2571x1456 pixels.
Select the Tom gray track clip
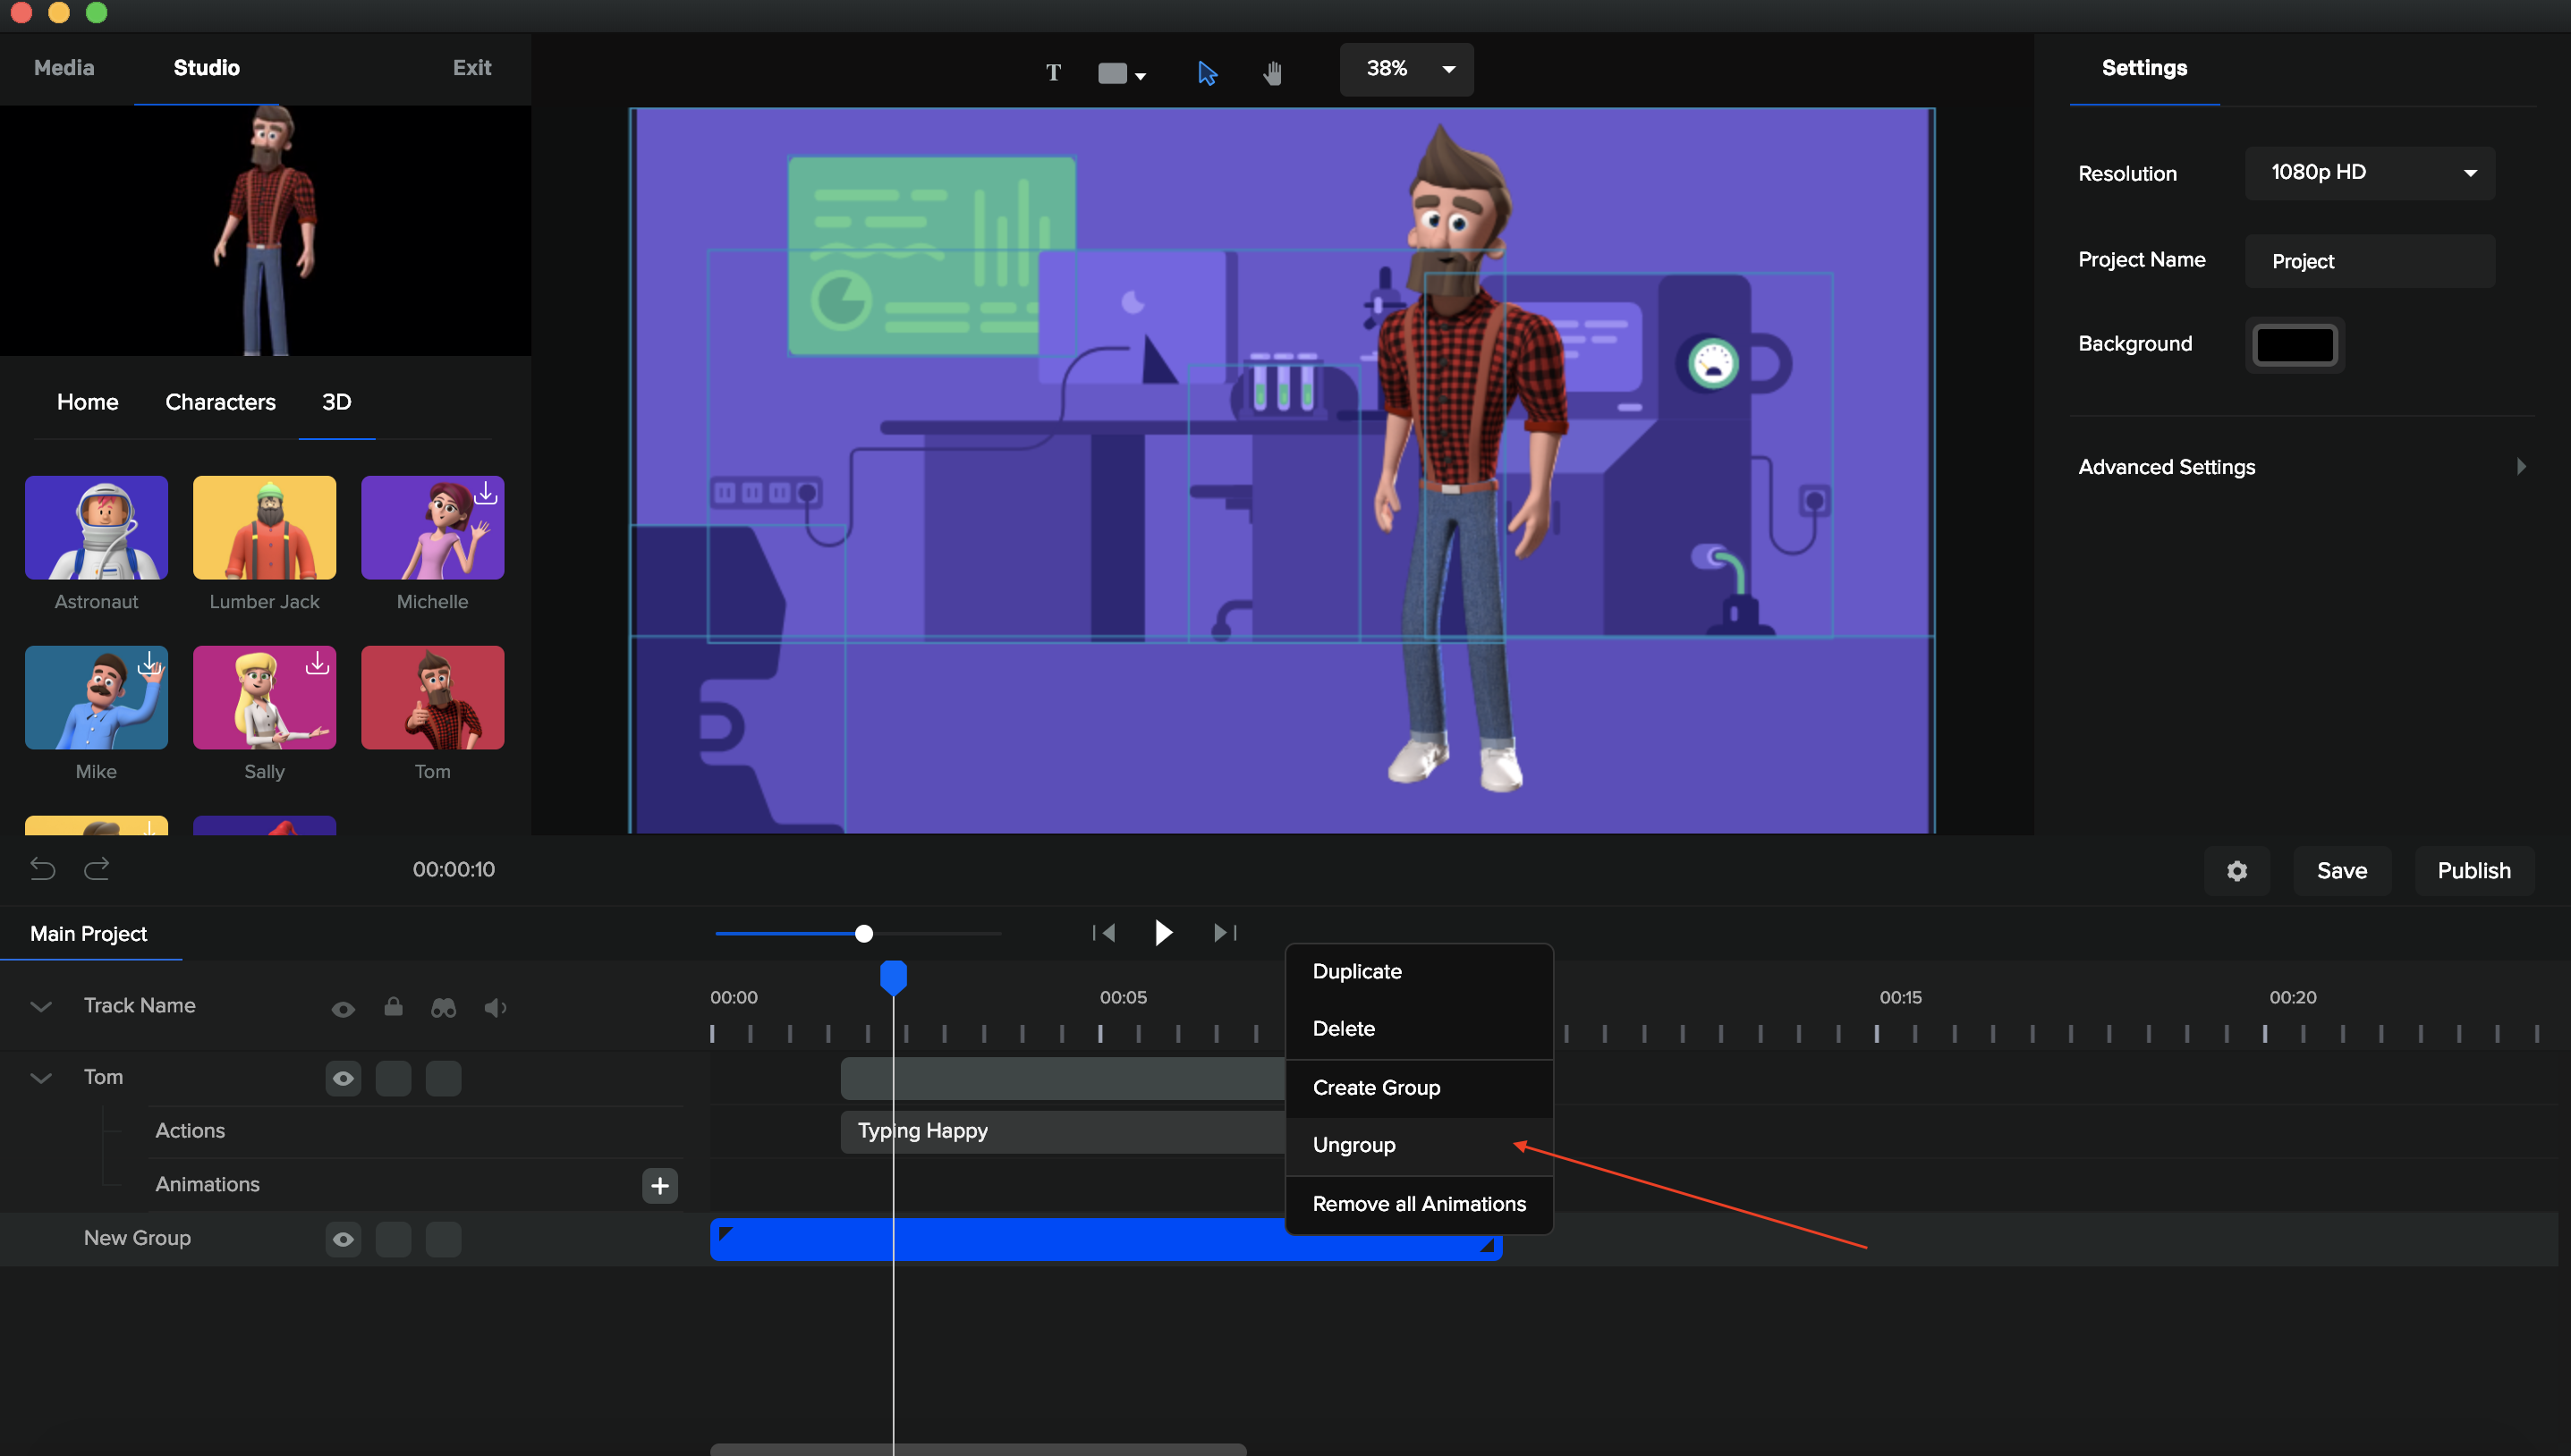pyautogui.click(x=1063, y=1078)
